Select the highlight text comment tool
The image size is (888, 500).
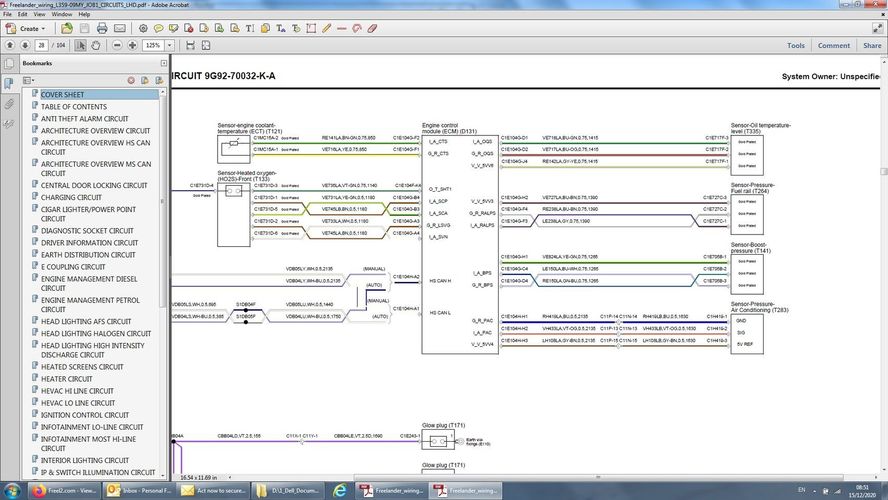click(173, 28)
